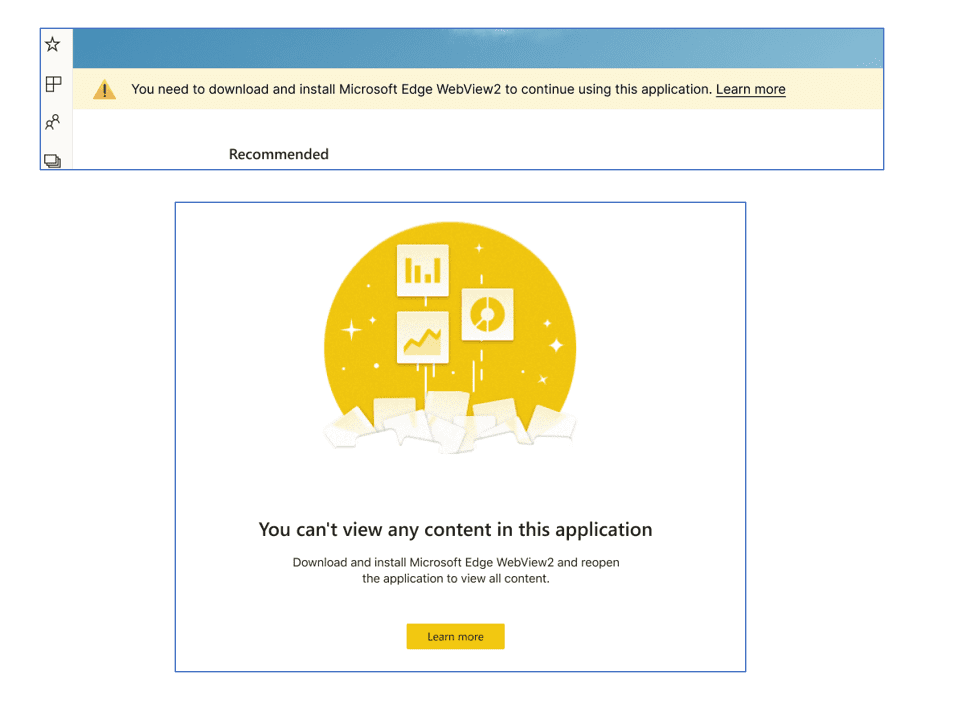Click the WebView2 warning banner message
The height and width of the screenshot is (704, 955).
click(421, 90)
